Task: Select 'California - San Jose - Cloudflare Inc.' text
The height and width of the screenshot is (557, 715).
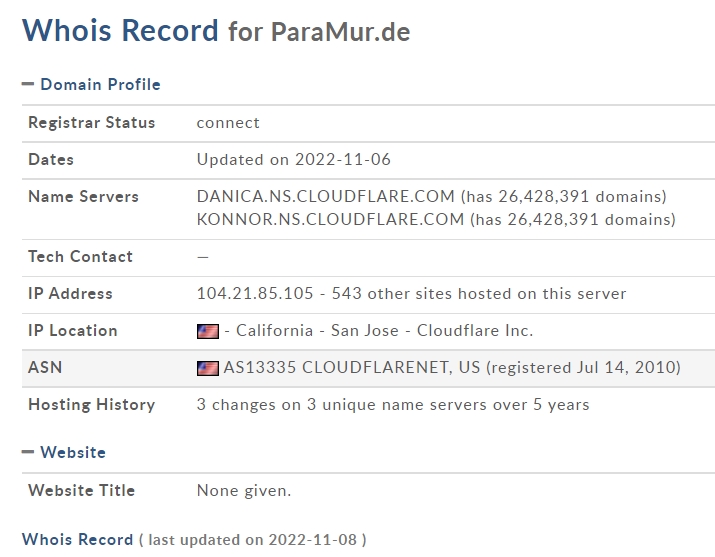Action: coord(384,330)
